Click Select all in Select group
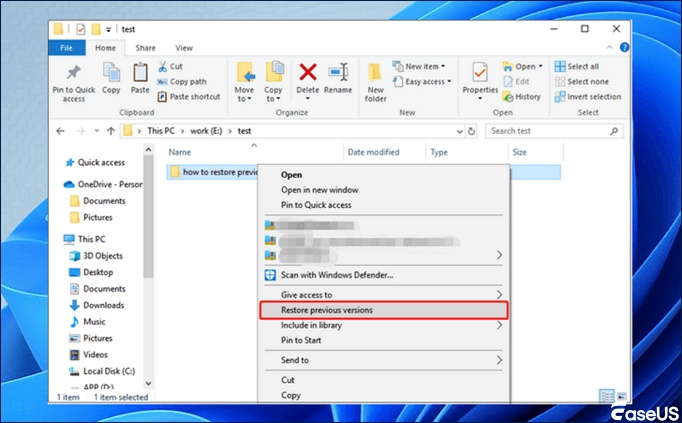This screenshot has height=423, width=682. coord(576,67)
